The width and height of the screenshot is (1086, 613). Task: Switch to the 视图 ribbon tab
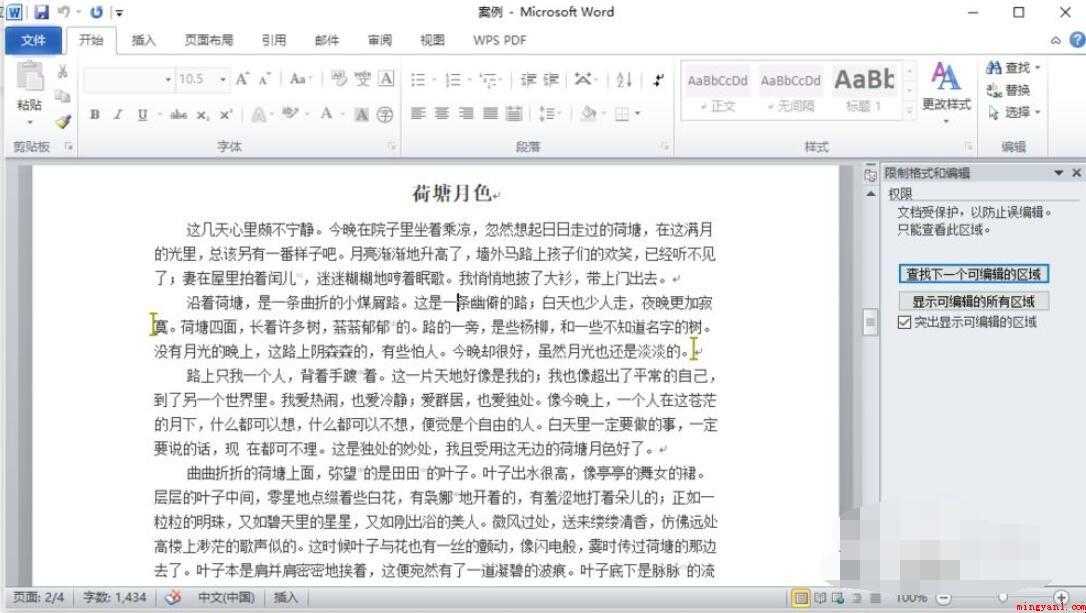coord(432,40)
